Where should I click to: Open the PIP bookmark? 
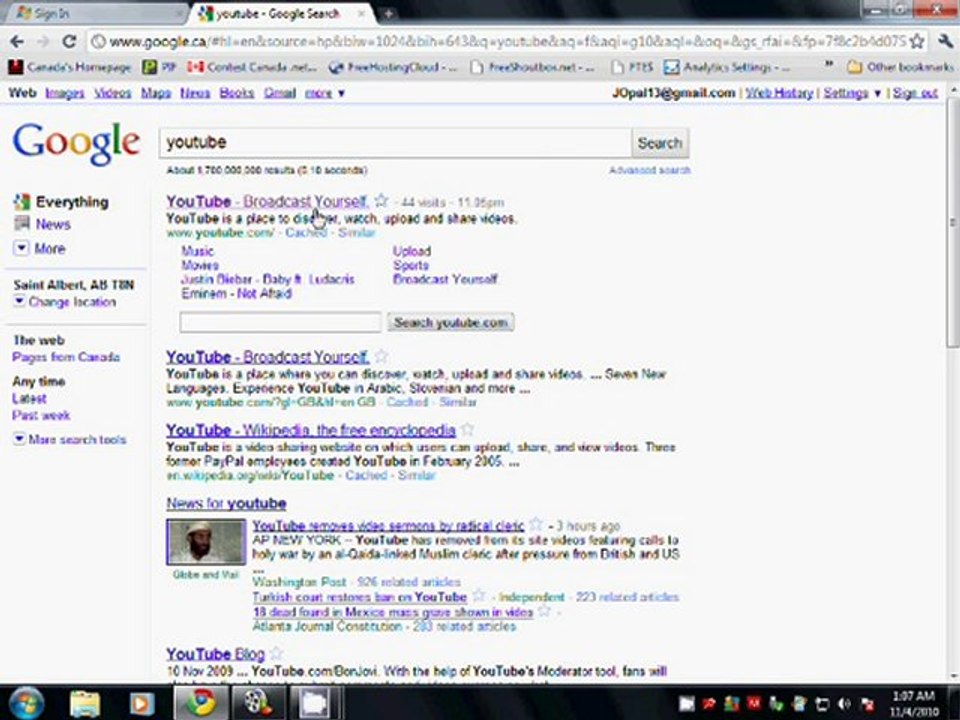(x=159, y=67)
